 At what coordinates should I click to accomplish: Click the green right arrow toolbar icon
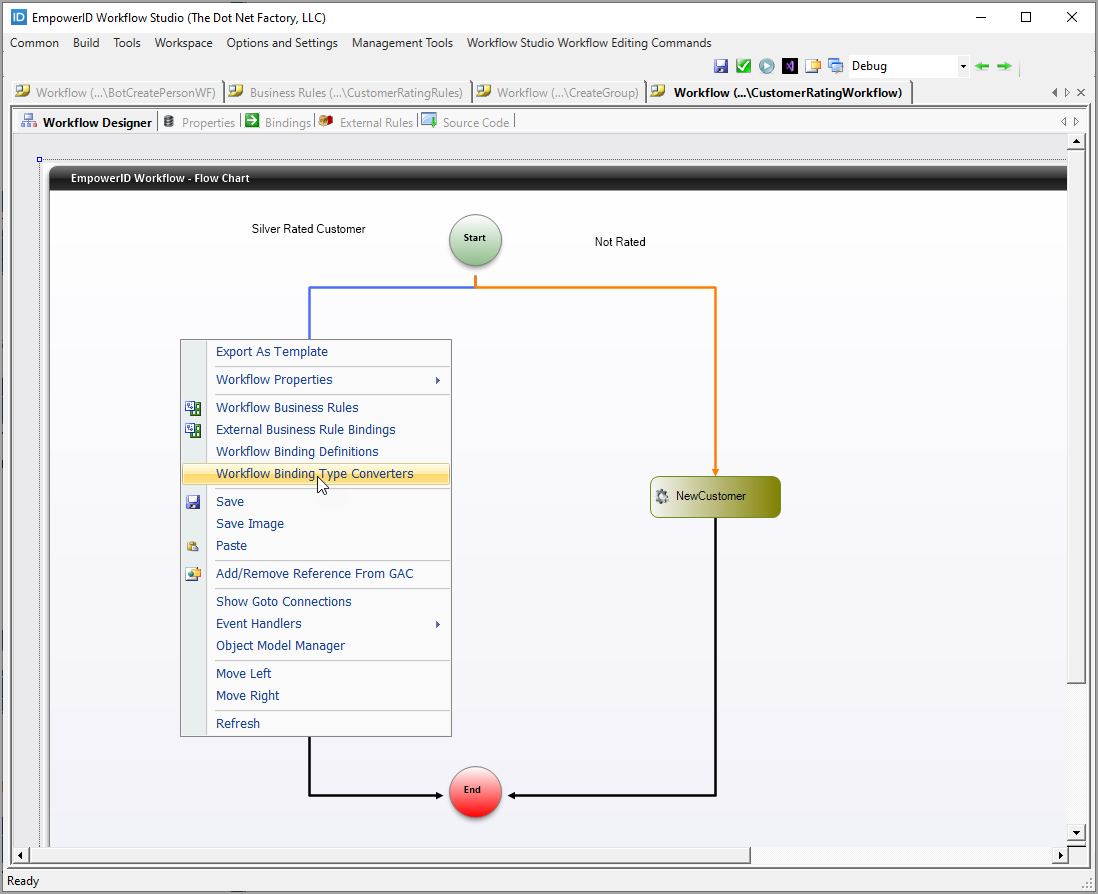(1004, 66)
